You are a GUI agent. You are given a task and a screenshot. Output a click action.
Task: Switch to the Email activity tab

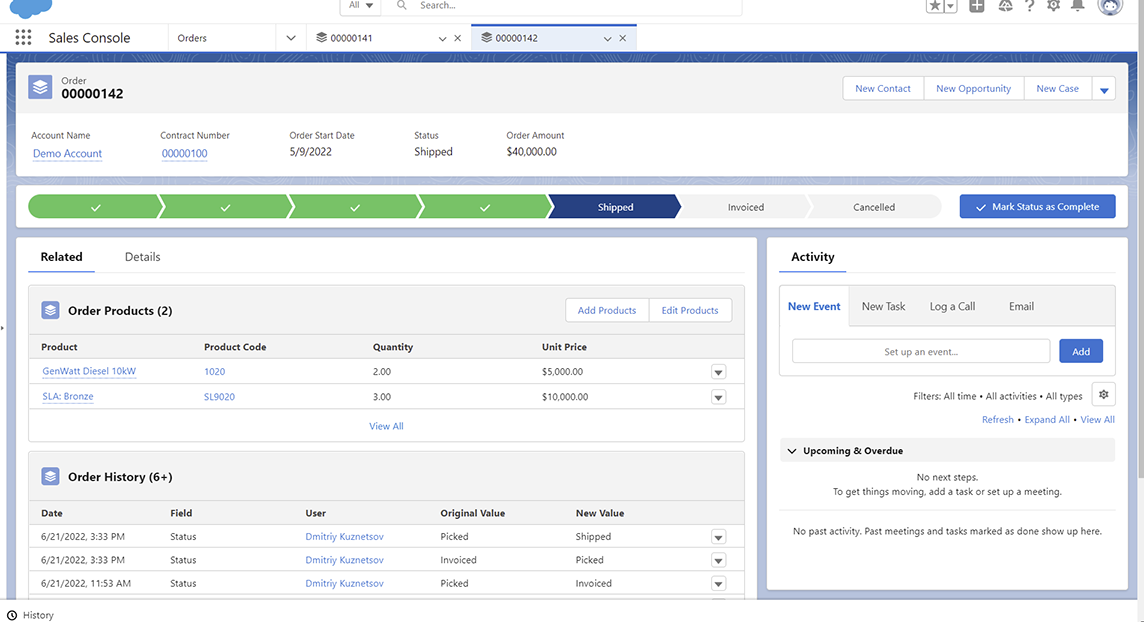(x=1021, y=306)
